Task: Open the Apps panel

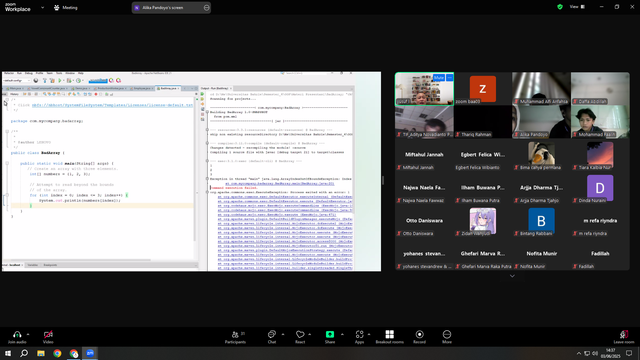Action: 359,337
